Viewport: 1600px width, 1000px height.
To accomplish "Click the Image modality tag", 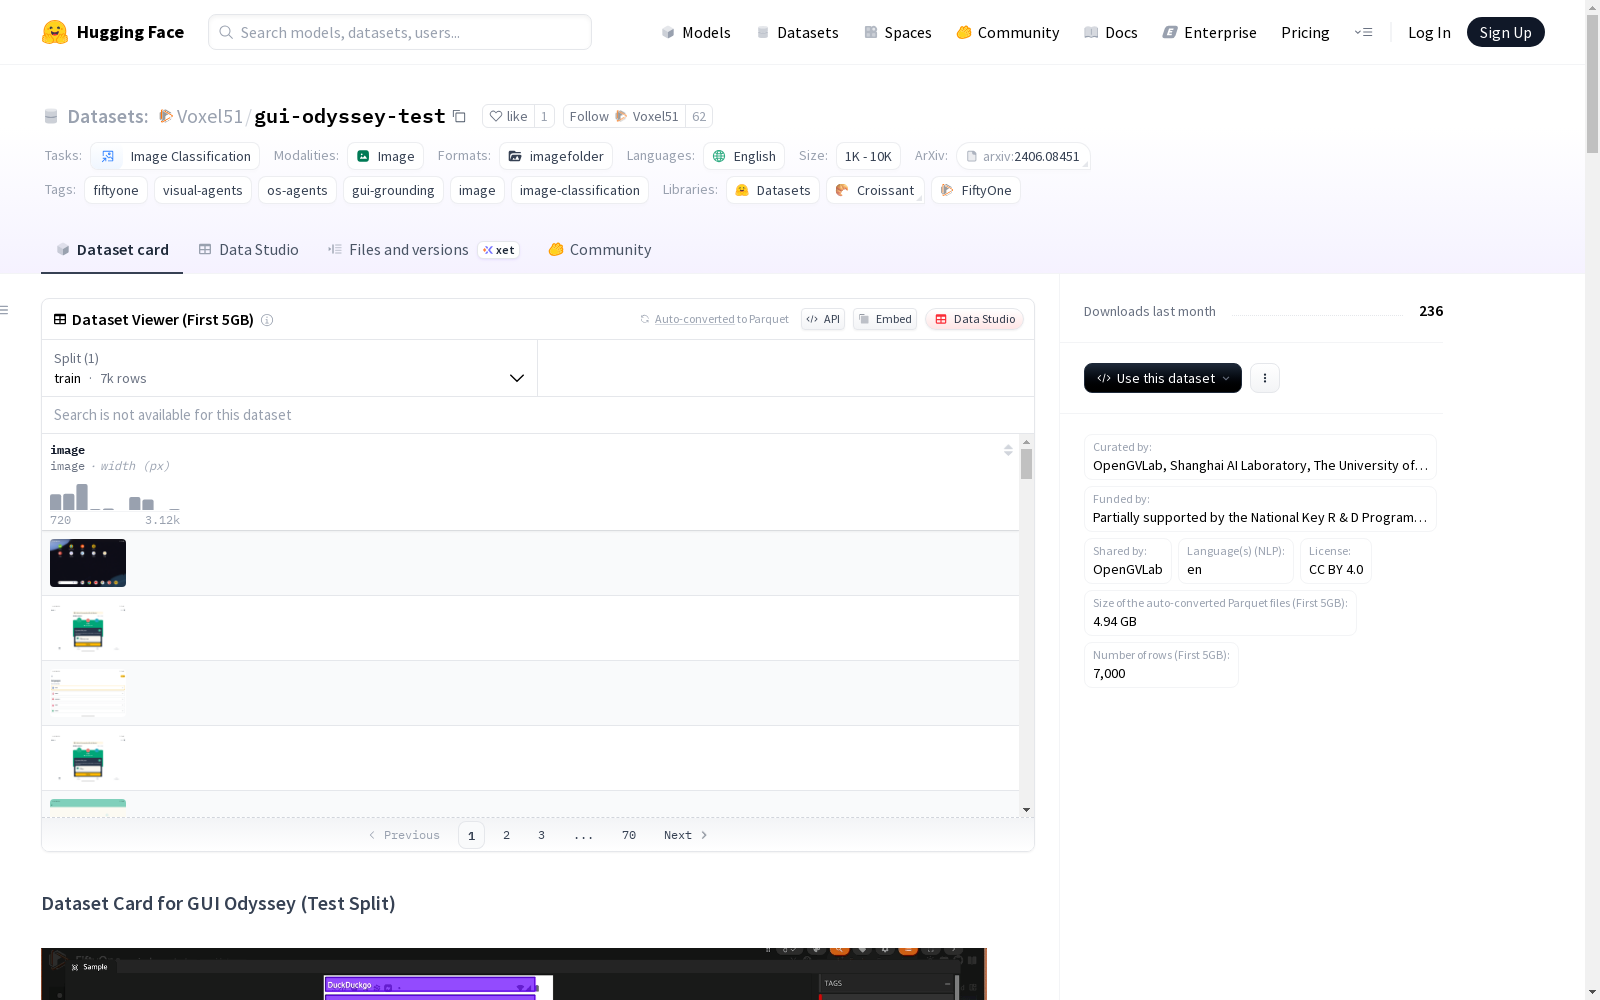I will [x=386, y=156].
